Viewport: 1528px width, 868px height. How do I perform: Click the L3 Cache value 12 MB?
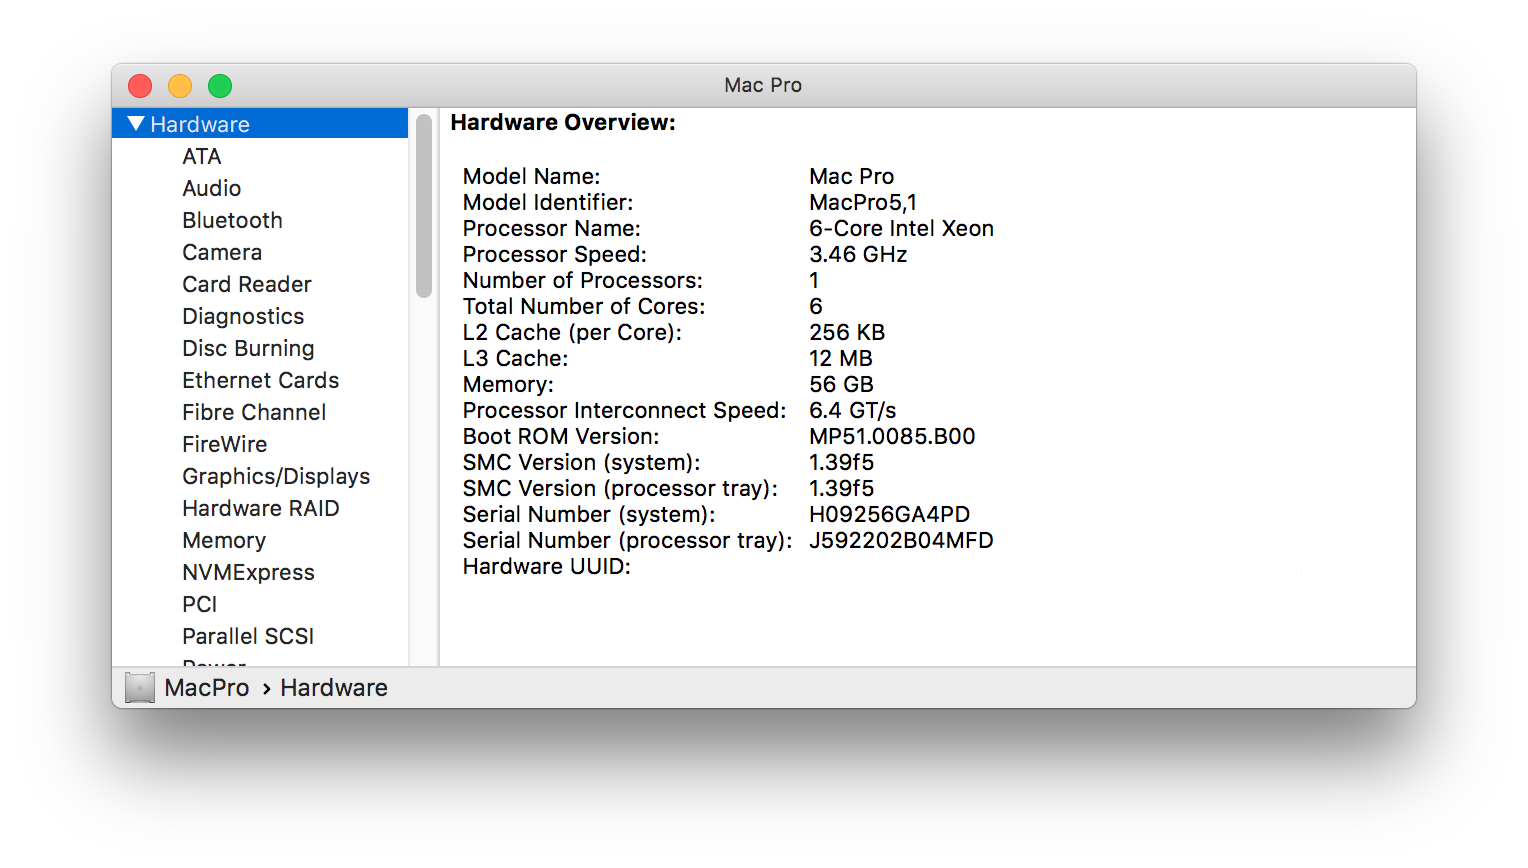841,358
